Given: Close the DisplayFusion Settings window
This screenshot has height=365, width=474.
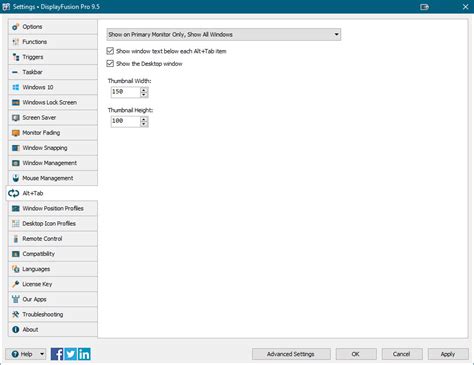Looking at the screenshot, I should click(x=465, y=7).
